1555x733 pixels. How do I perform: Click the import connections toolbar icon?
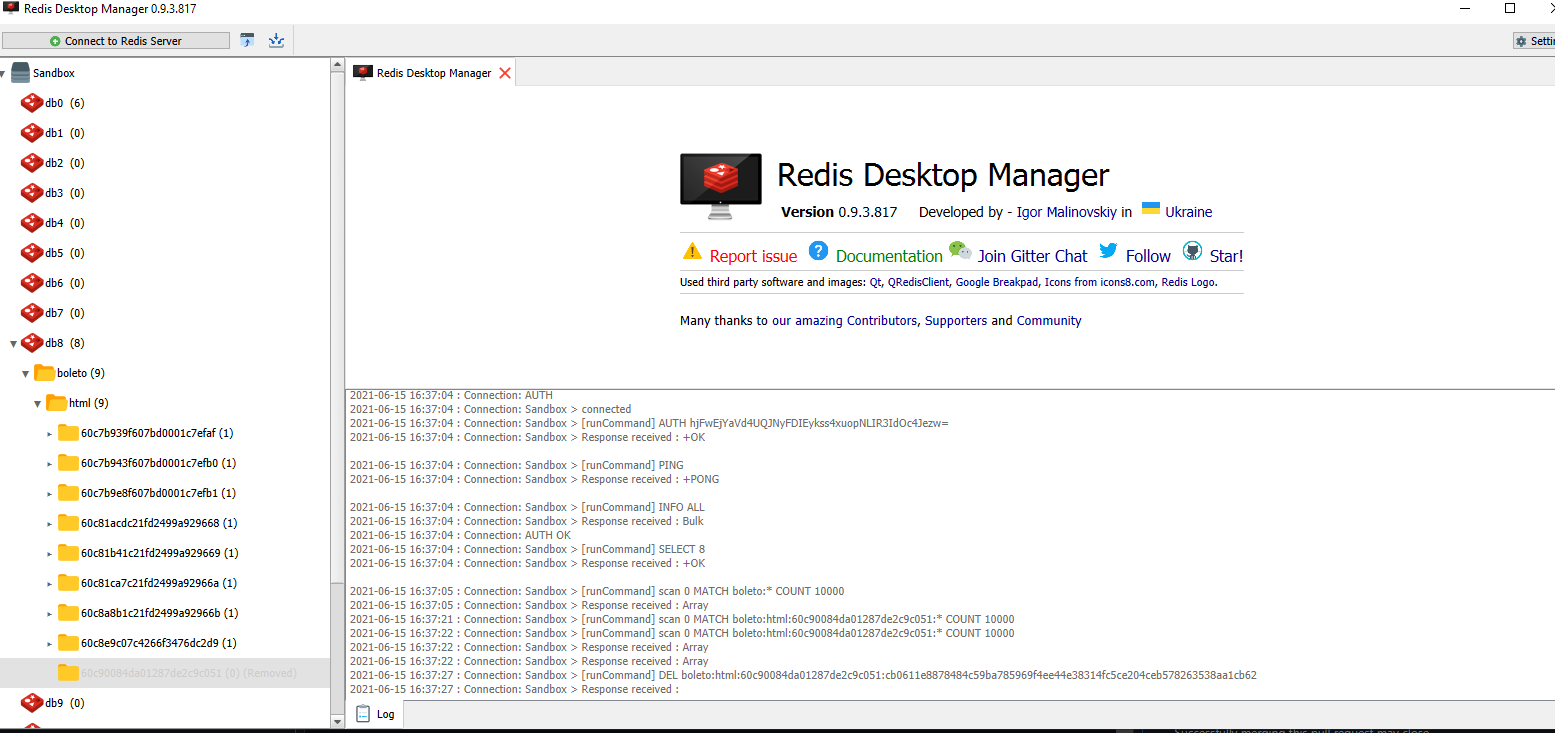pos(247,41)
